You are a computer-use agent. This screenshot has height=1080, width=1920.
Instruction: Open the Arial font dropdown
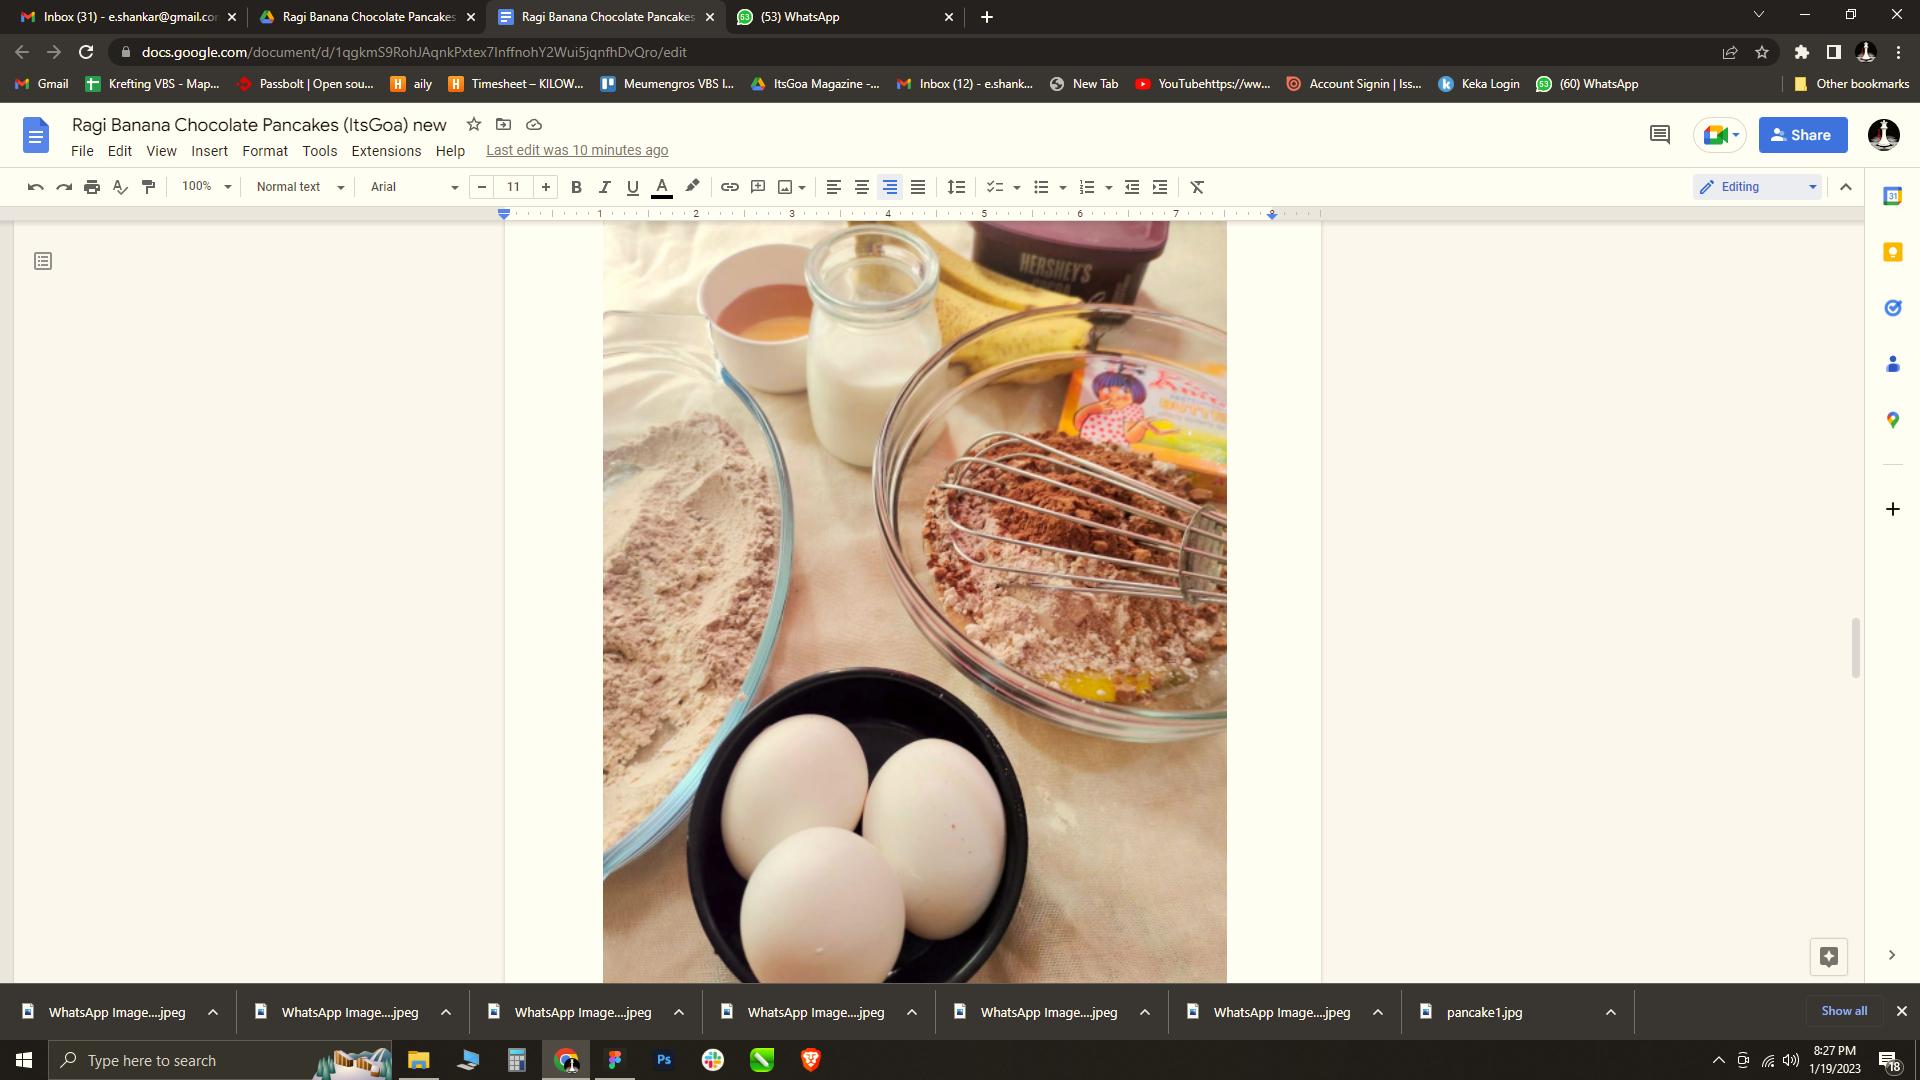413,187
